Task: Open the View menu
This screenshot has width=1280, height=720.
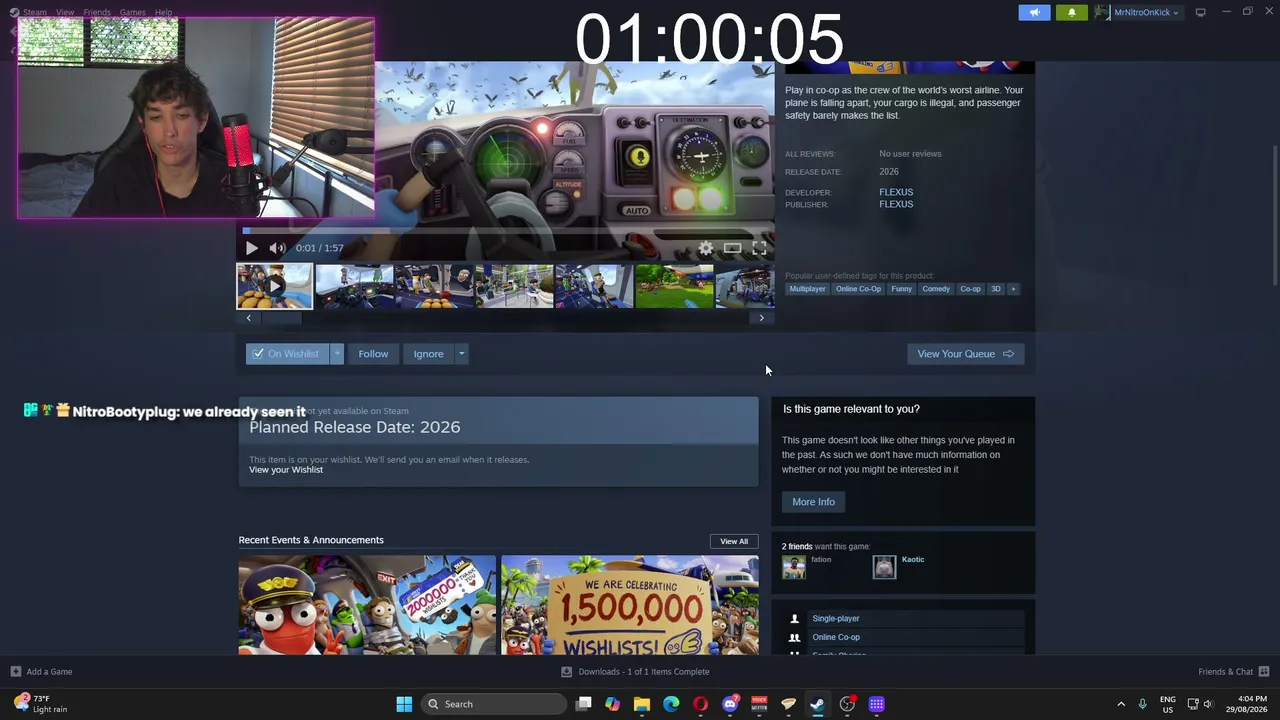Action: [x=65, y=12]
